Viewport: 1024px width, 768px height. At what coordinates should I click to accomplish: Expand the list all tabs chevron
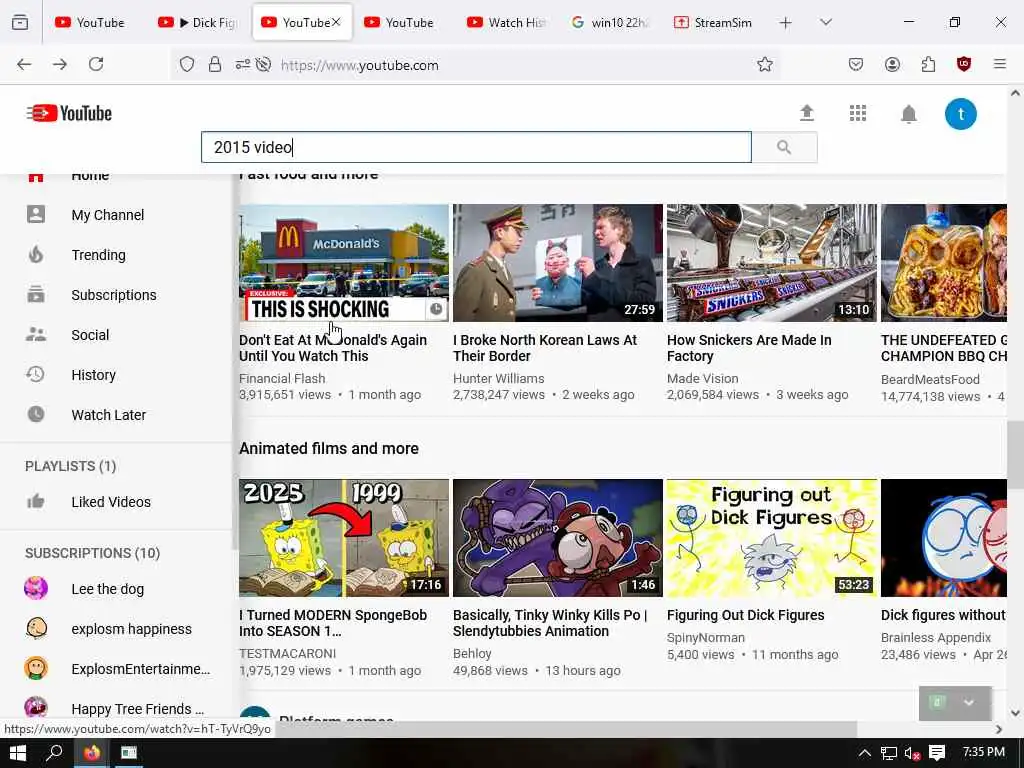coord(826,23)
